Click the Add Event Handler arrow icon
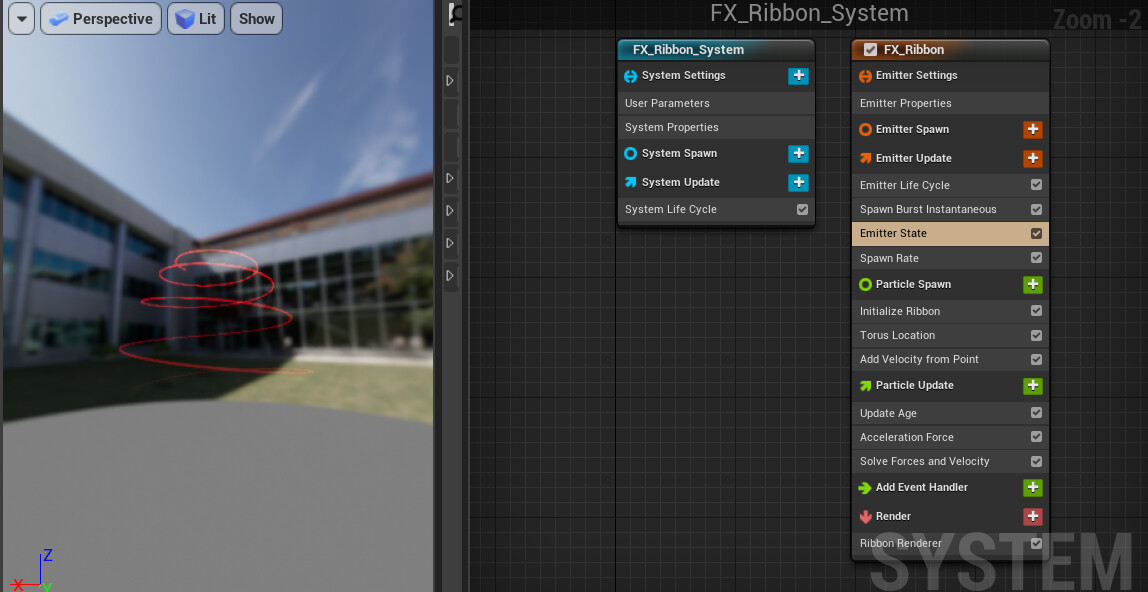 (865, 487)
